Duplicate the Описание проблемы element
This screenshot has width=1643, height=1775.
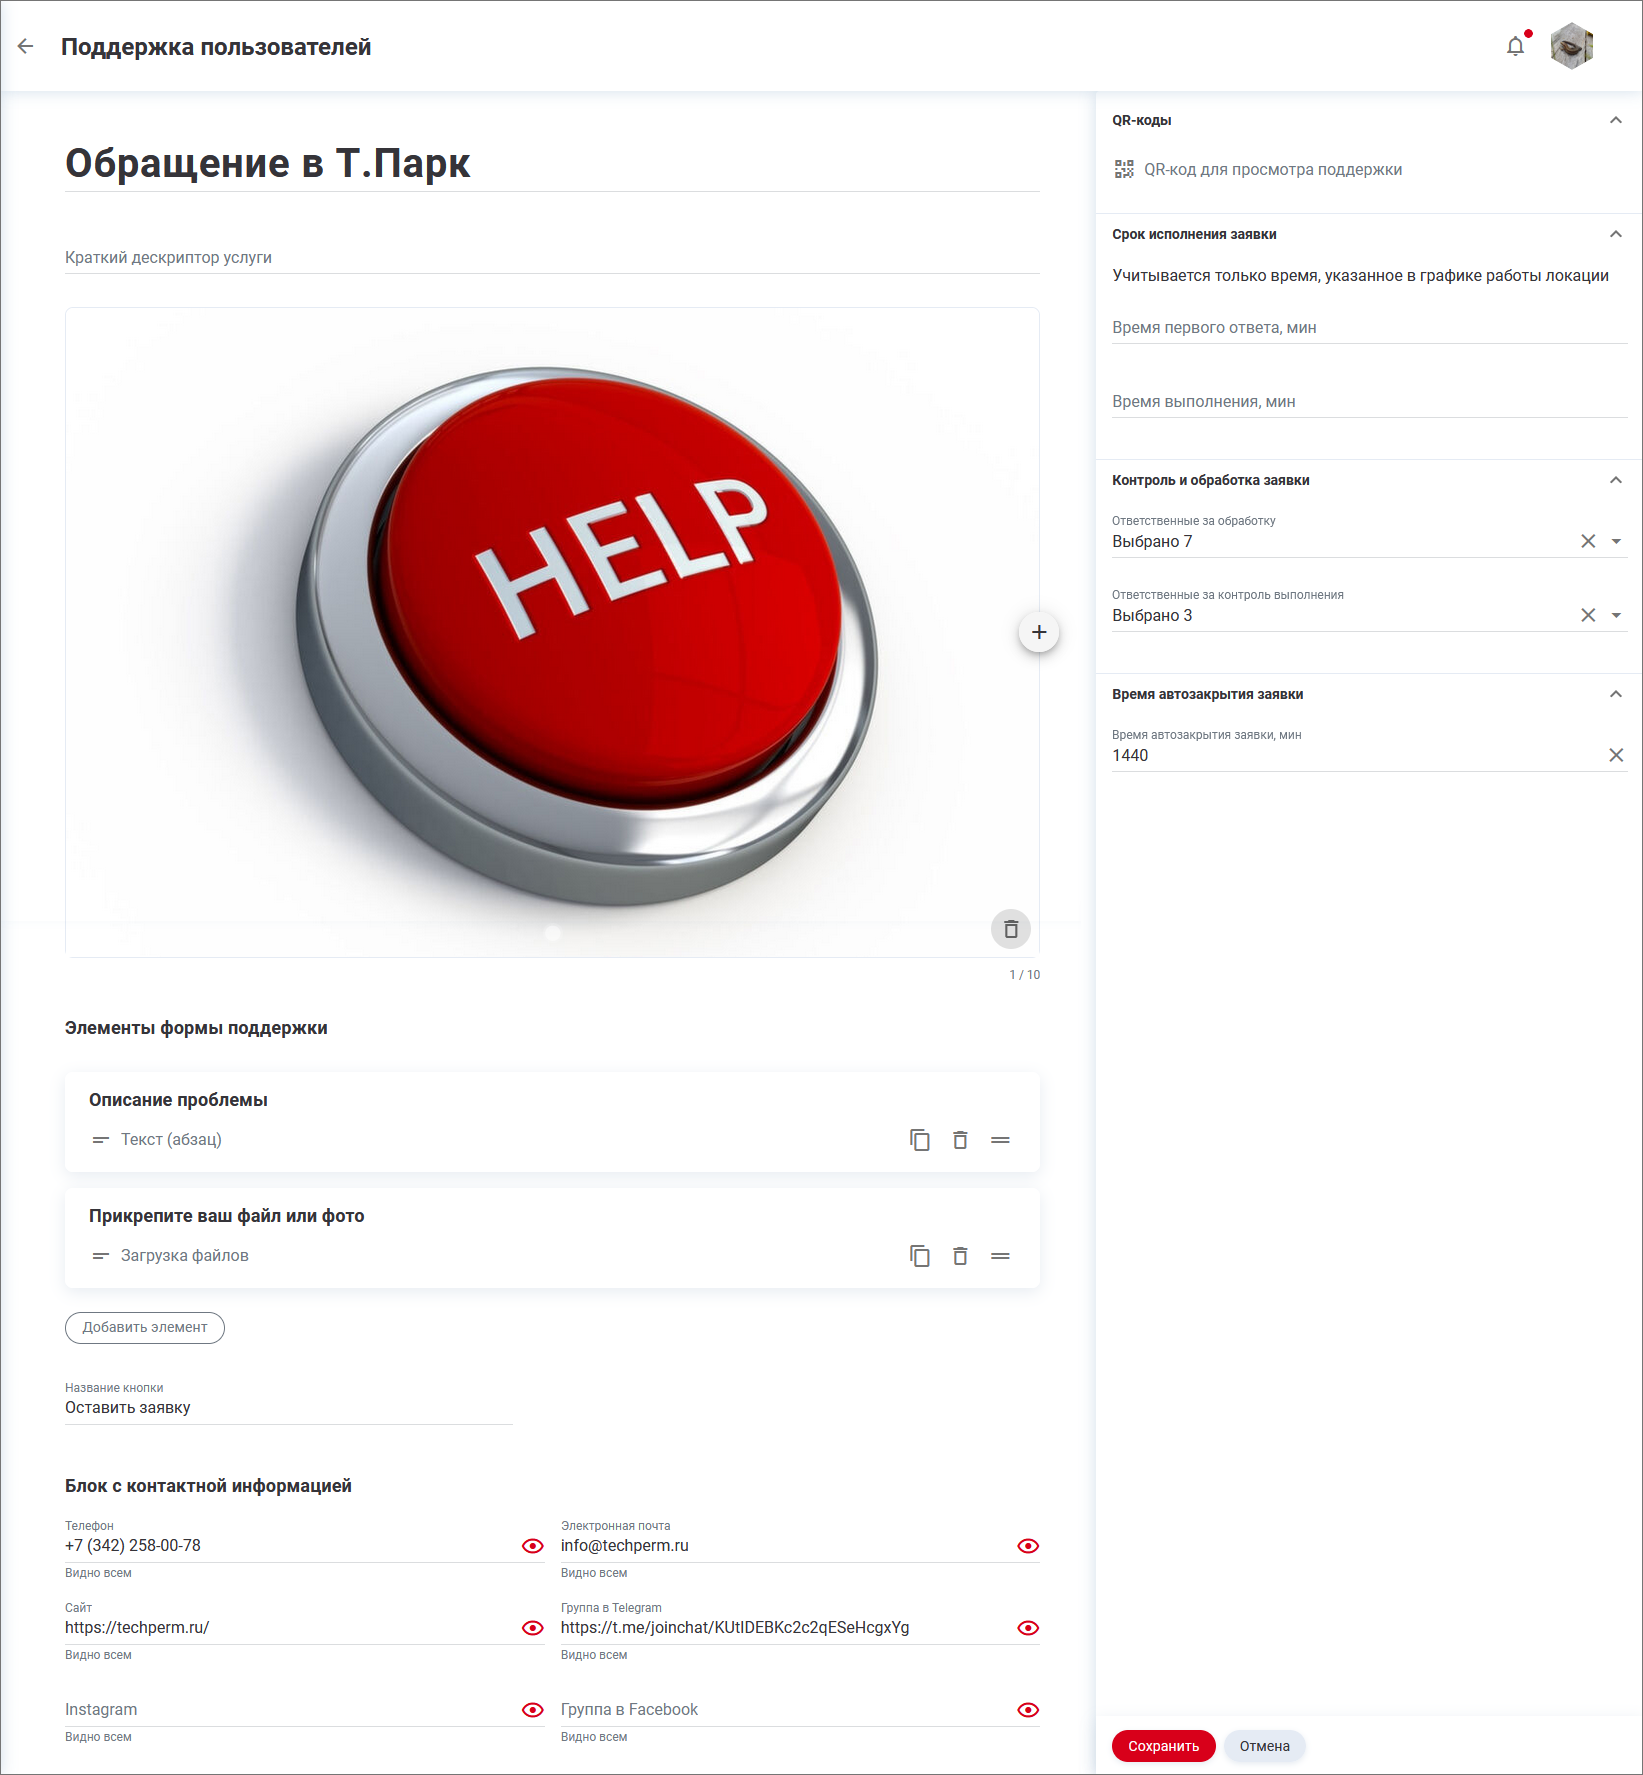click(919, 1140)
